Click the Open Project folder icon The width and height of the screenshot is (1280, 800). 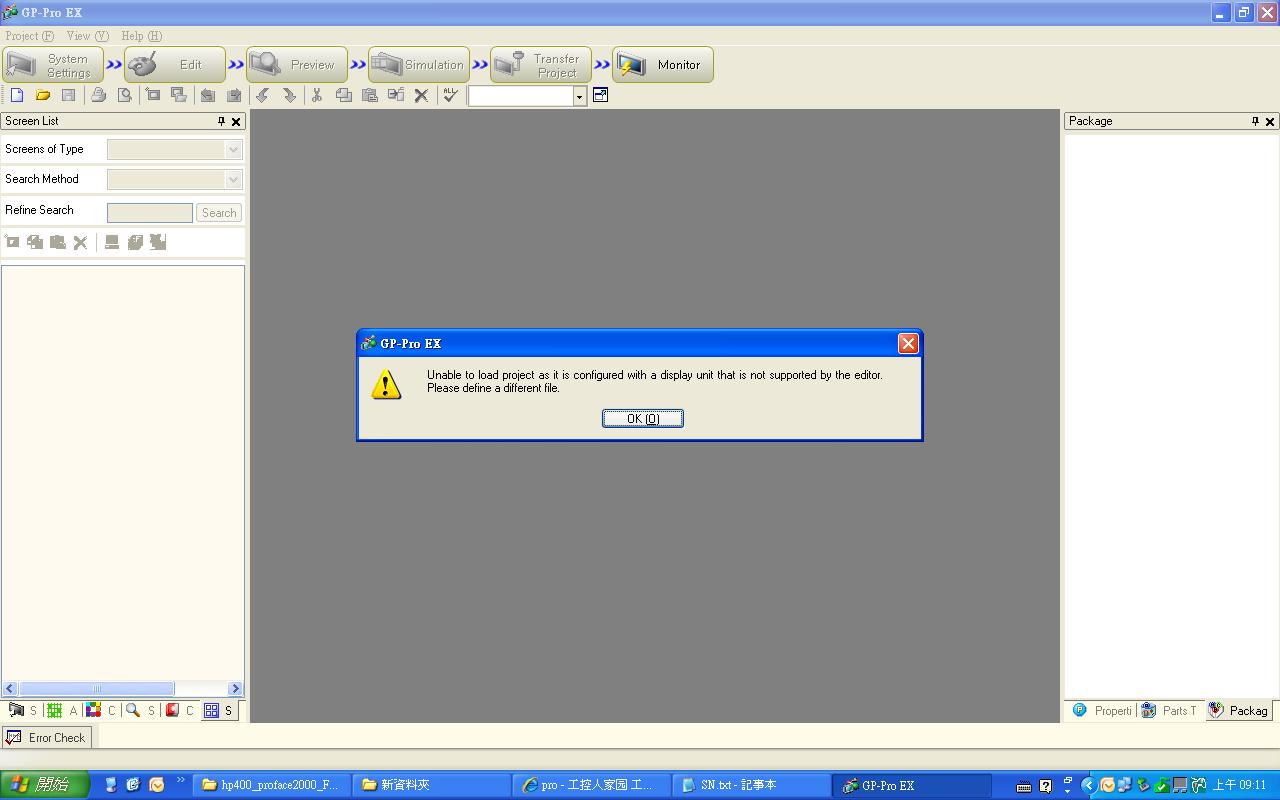click(43, 95)
